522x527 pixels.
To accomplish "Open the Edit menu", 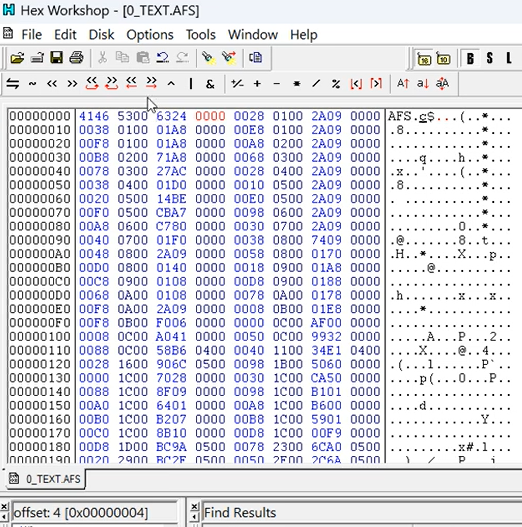I will click(65, 35).
